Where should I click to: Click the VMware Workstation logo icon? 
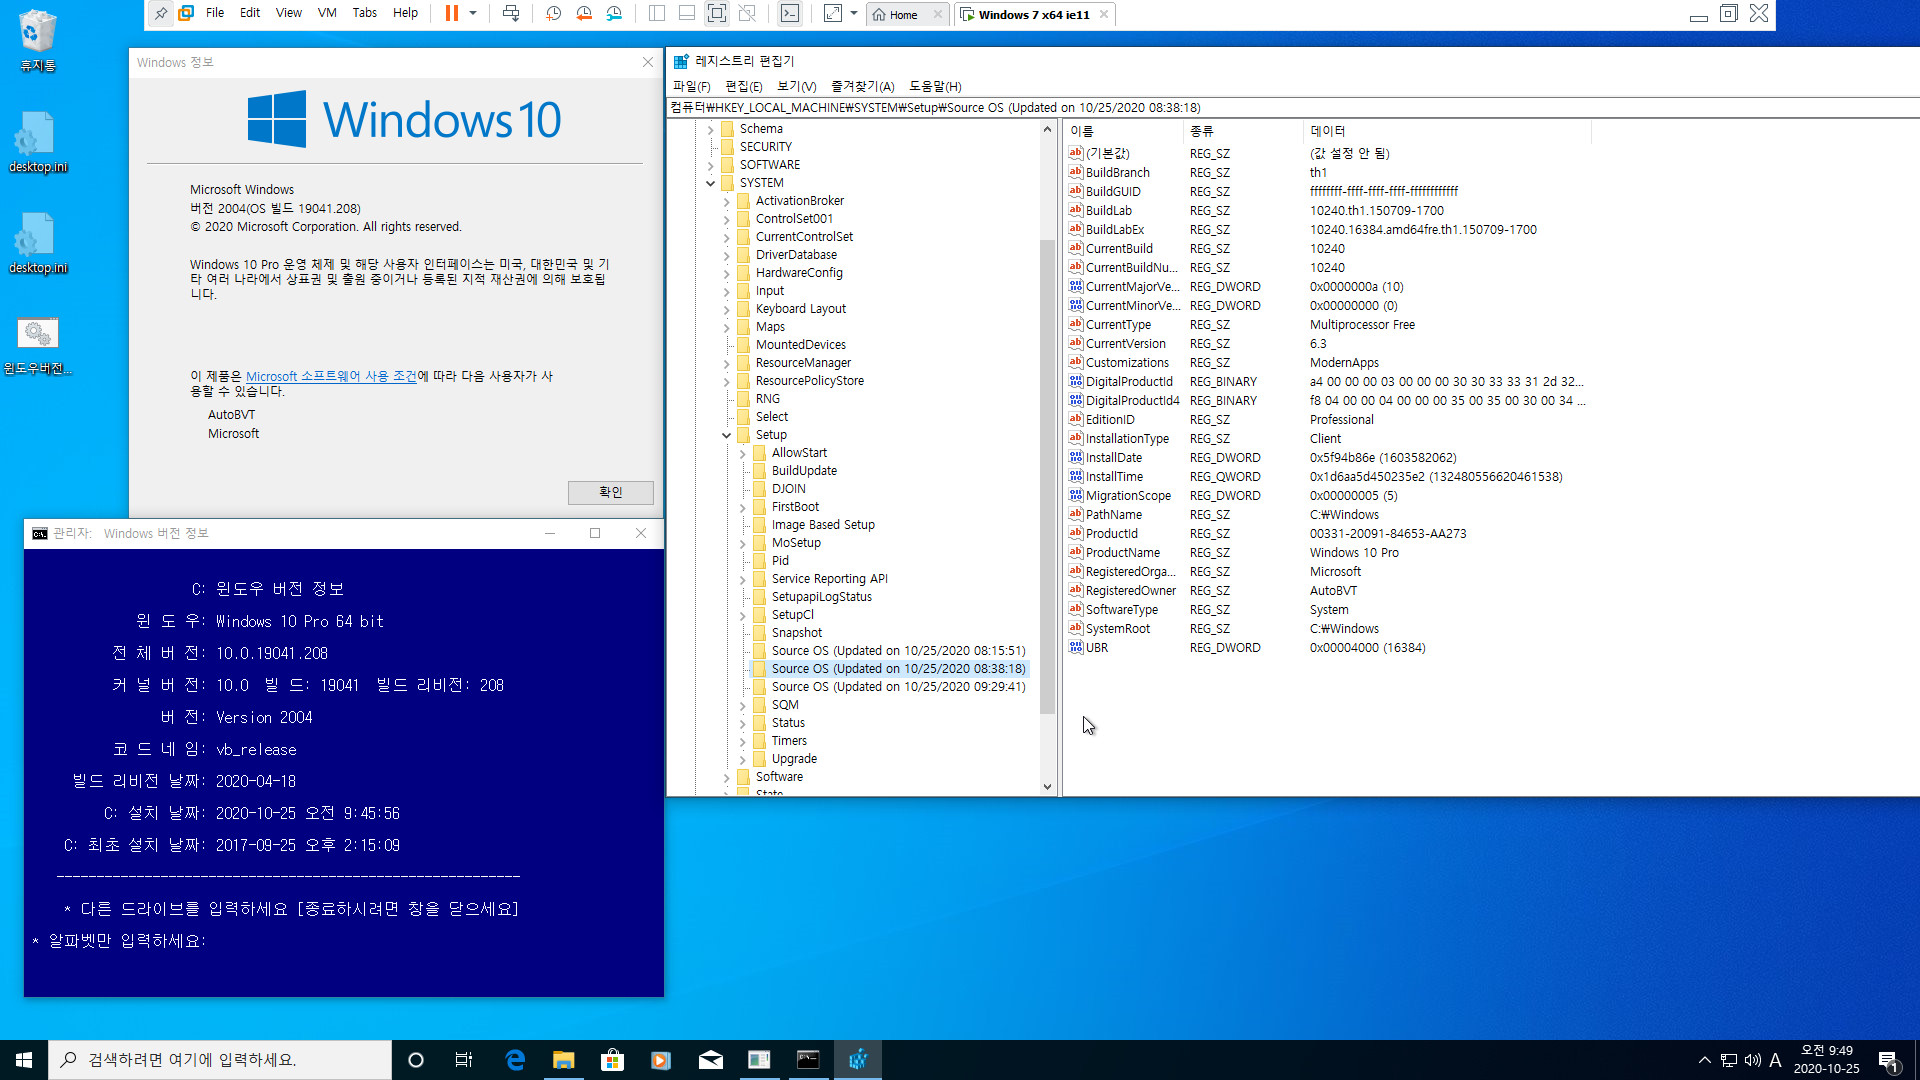[x=186, y=13]
